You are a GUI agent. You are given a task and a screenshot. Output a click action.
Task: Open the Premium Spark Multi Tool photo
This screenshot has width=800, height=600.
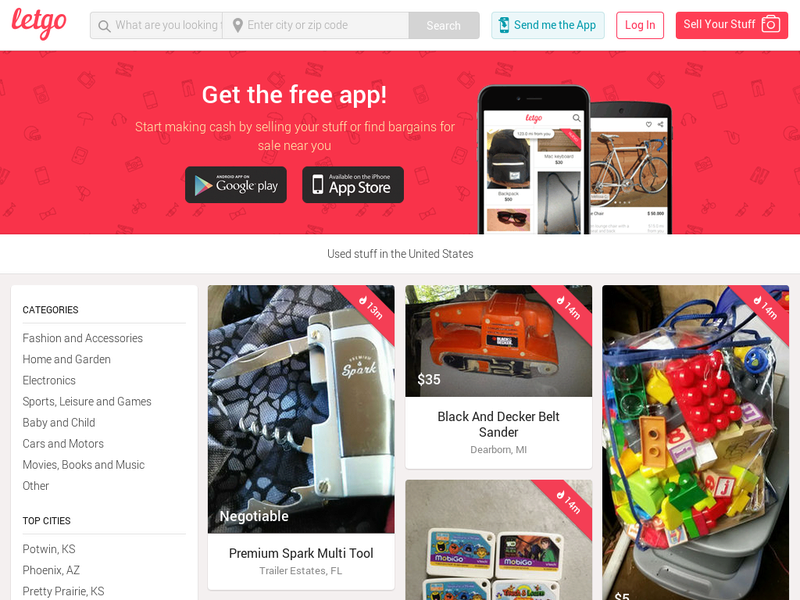click(x=301, y=409)
